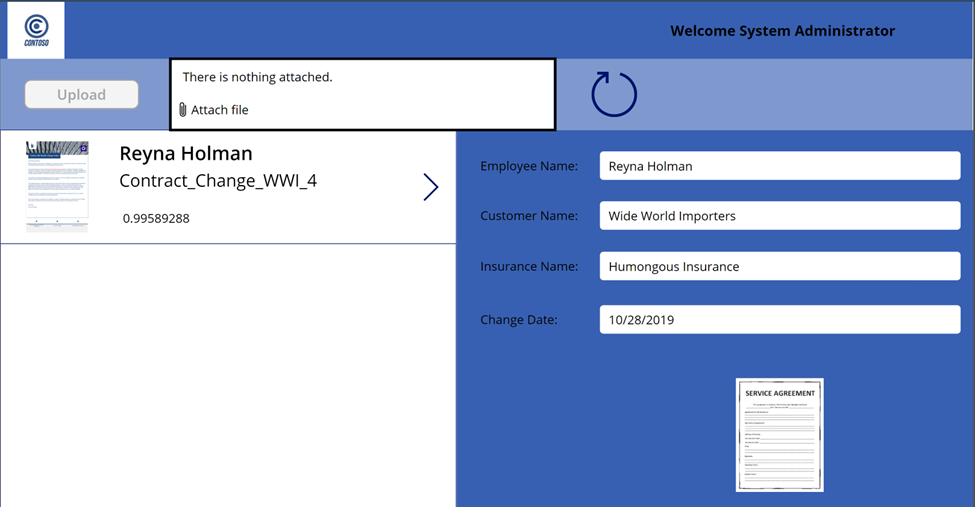Image resolution: width=975 pixels, height=507 pixels.
Task: Click the Employee Name label
Action: [529, 166]
